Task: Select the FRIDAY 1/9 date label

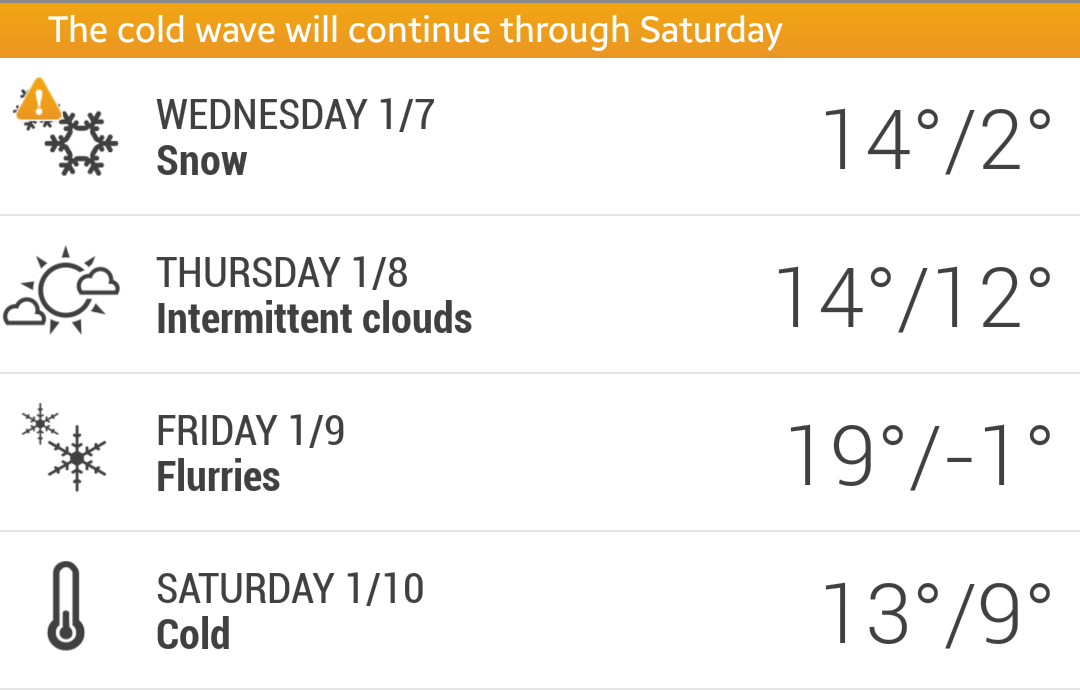Action: coord(250,431)
